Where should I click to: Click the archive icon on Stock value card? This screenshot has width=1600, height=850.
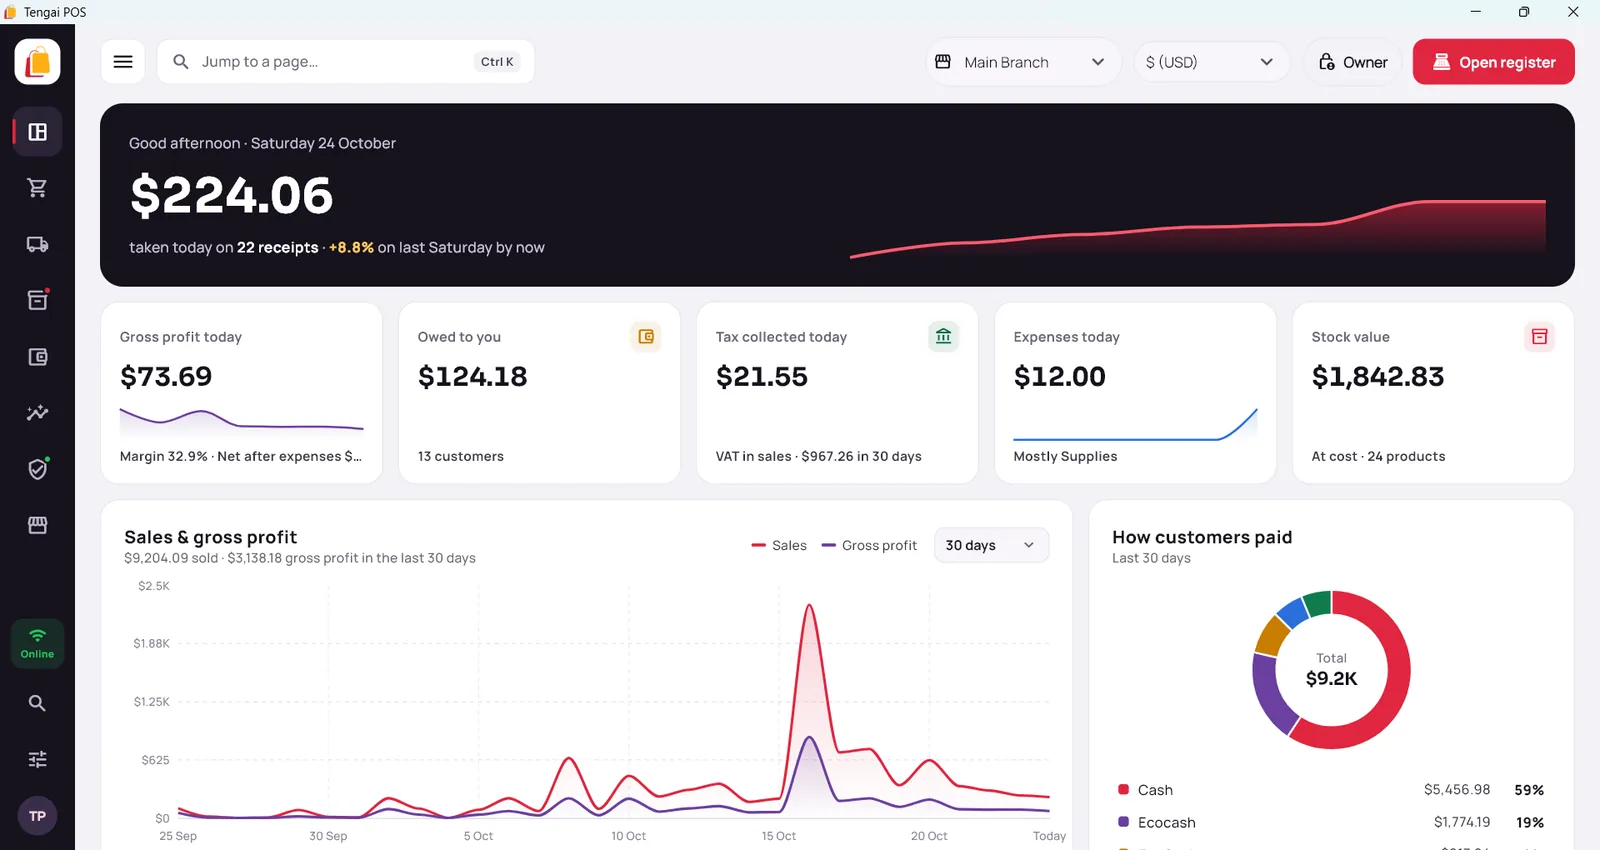(x=1539, y=337)
